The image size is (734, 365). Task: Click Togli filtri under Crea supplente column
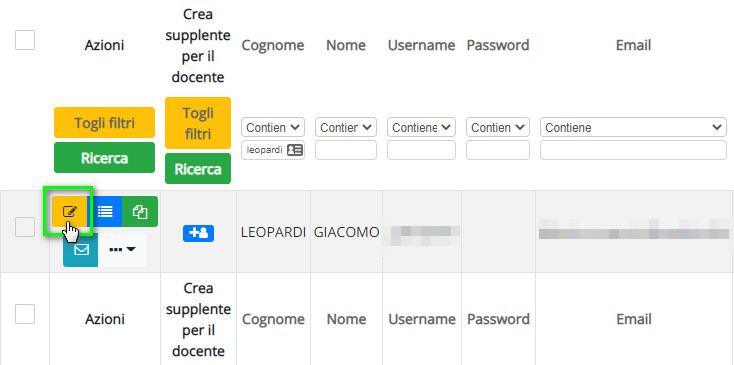point(198,123)
